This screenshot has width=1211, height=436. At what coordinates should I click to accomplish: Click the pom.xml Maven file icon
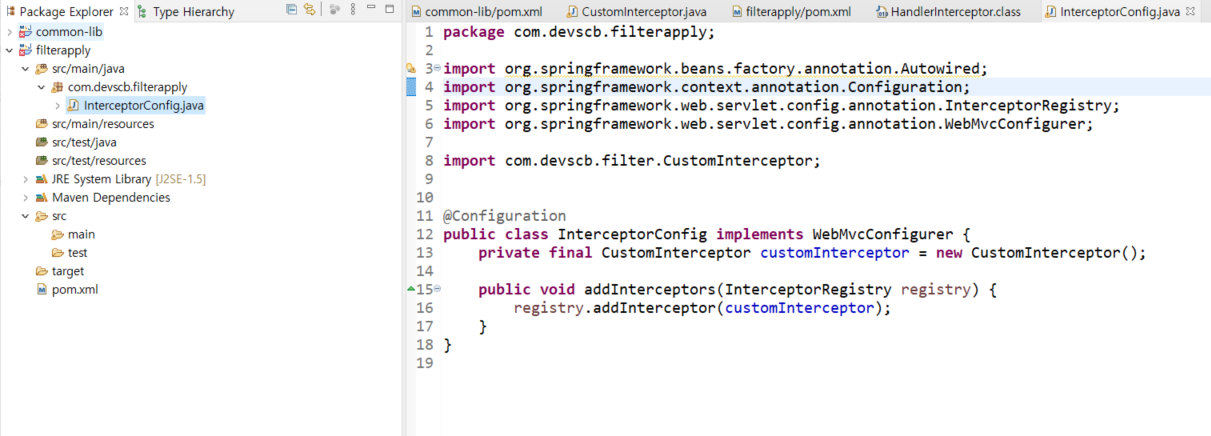coord(41,289)
